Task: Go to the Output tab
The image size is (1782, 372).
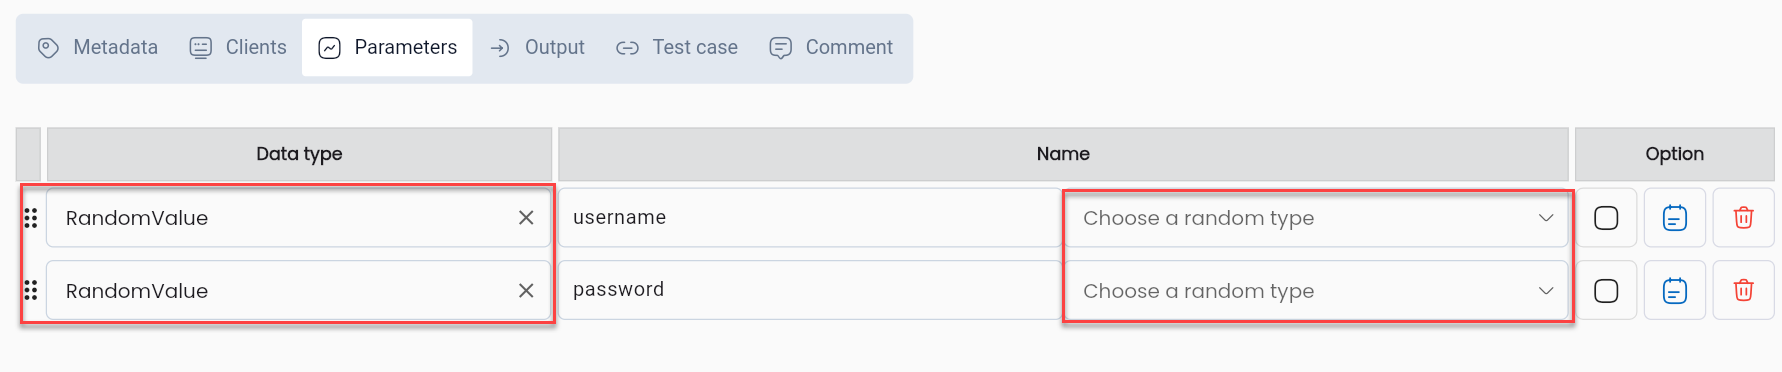Action: (537, 48)
